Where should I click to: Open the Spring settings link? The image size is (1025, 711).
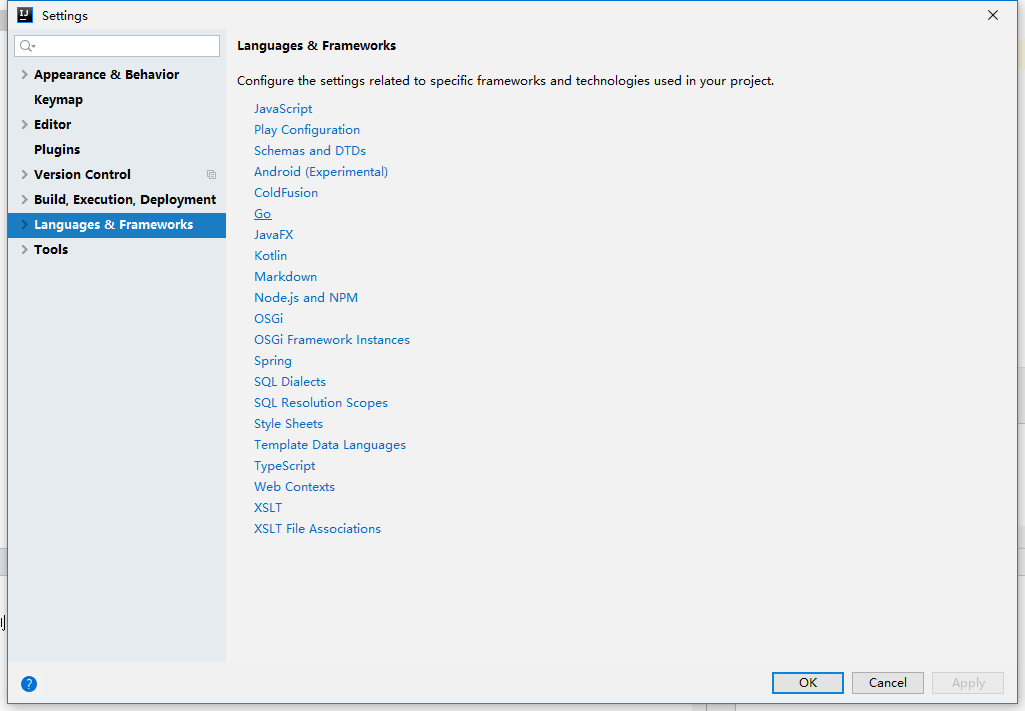tap(273, 361)
